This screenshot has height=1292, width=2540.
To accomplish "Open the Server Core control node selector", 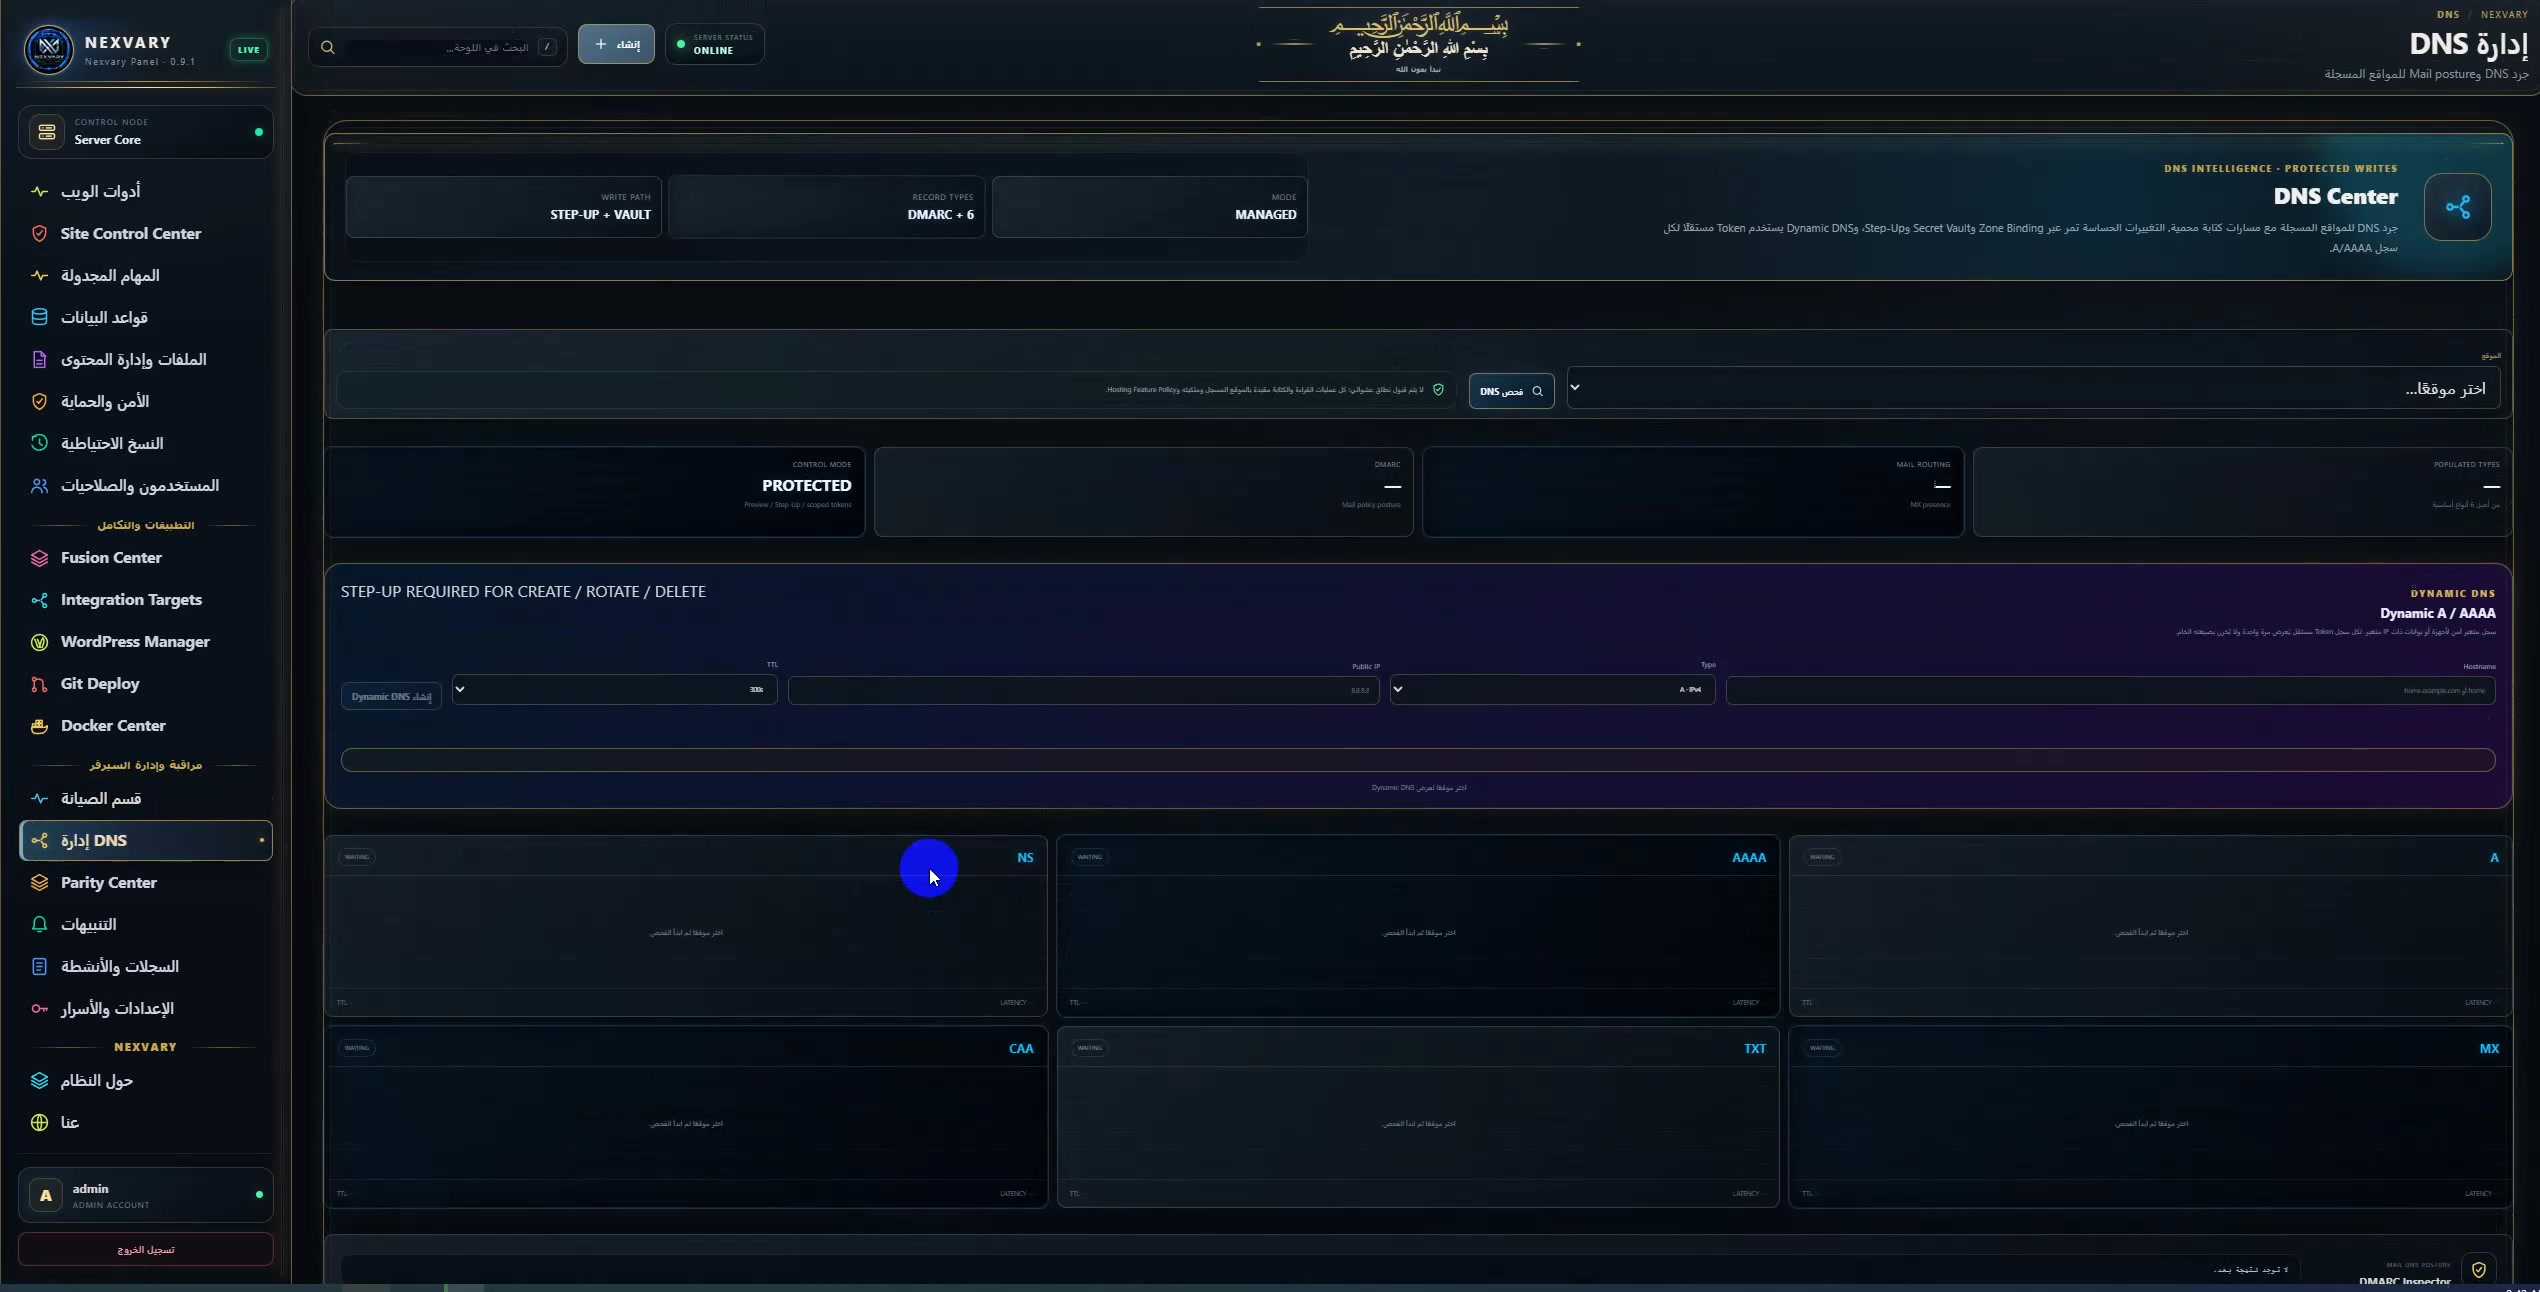I will point(146,132).
